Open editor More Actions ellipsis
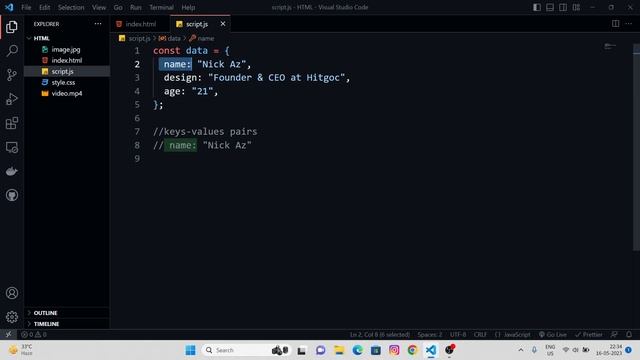The width and height of the screenshot is (640, 360). tap(629, 24)
